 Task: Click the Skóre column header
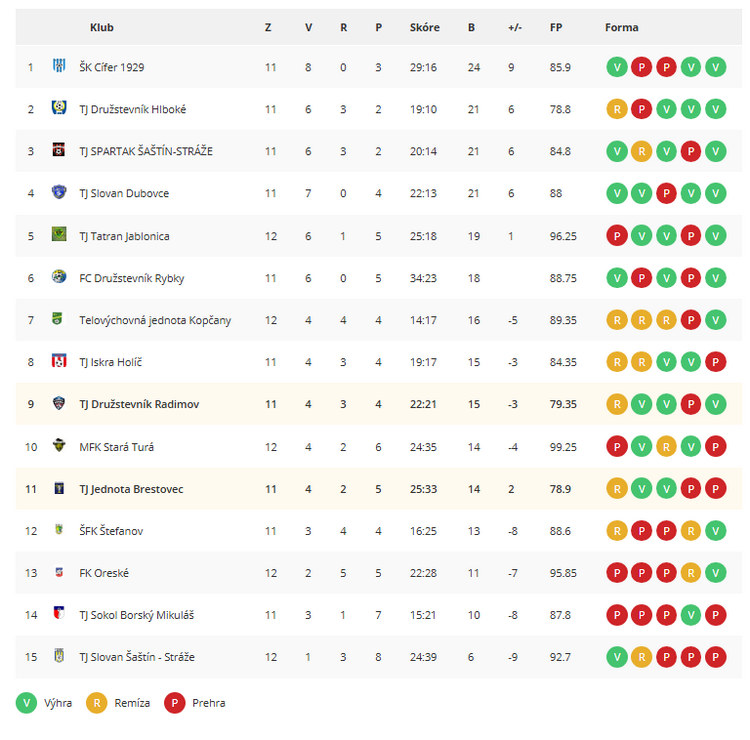point(424,28)
